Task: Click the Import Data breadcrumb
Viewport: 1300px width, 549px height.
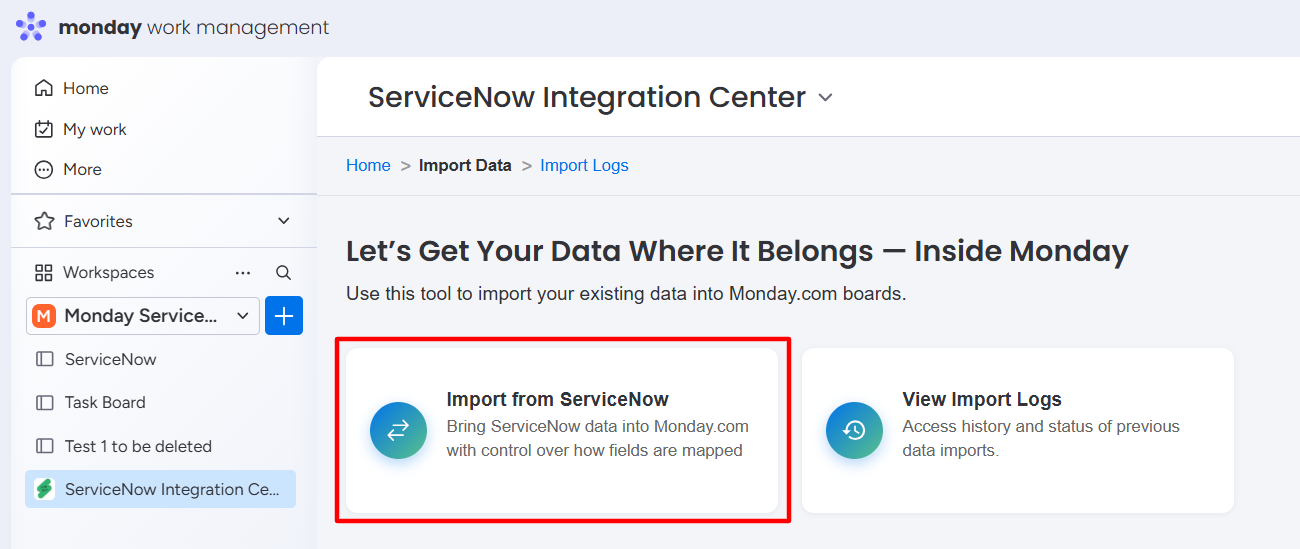Action: pyautogui.click(x=465, y=165)
